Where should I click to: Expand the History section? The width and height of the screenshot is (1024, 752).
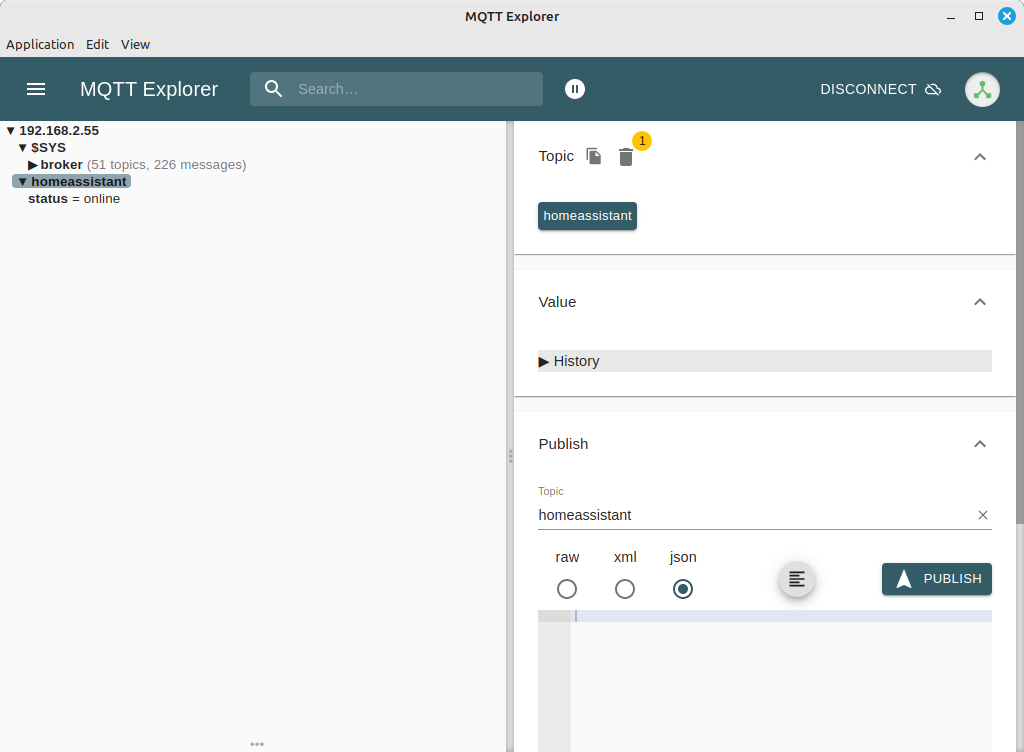[765, 361]
